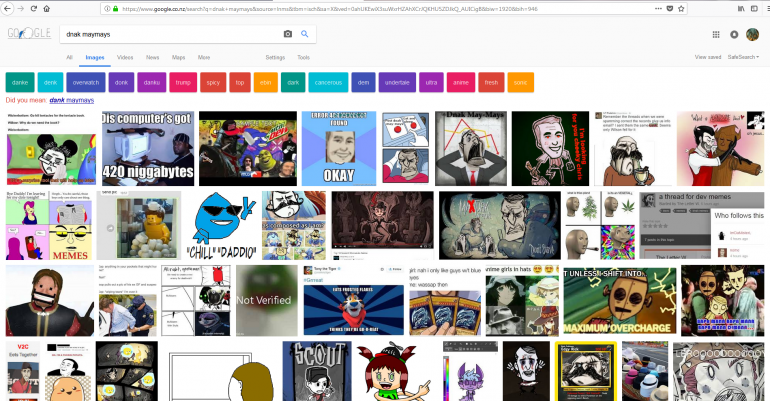Open the View saved link
Viewport: 770px width, 401px height.
708,57
